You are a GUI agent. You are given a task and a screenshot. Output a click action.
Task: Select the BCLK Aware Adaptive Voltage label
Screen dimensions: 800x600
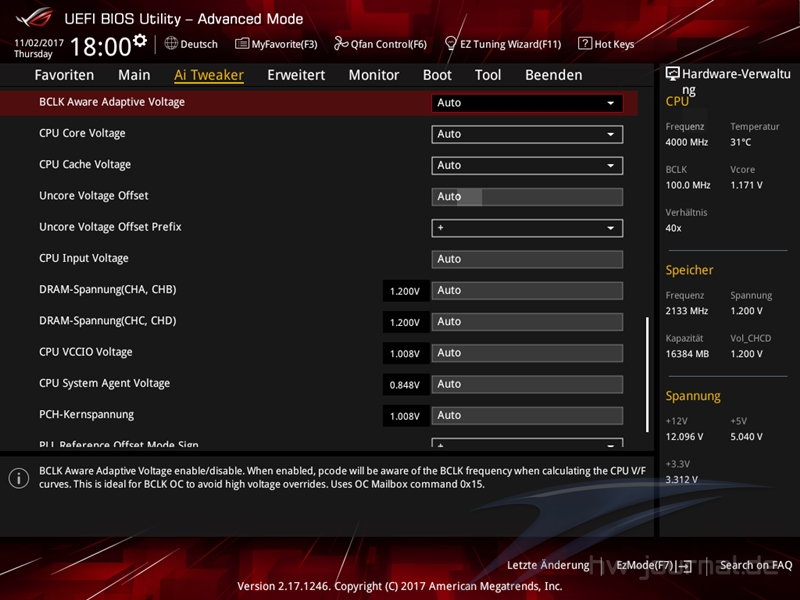coord(112,102)
